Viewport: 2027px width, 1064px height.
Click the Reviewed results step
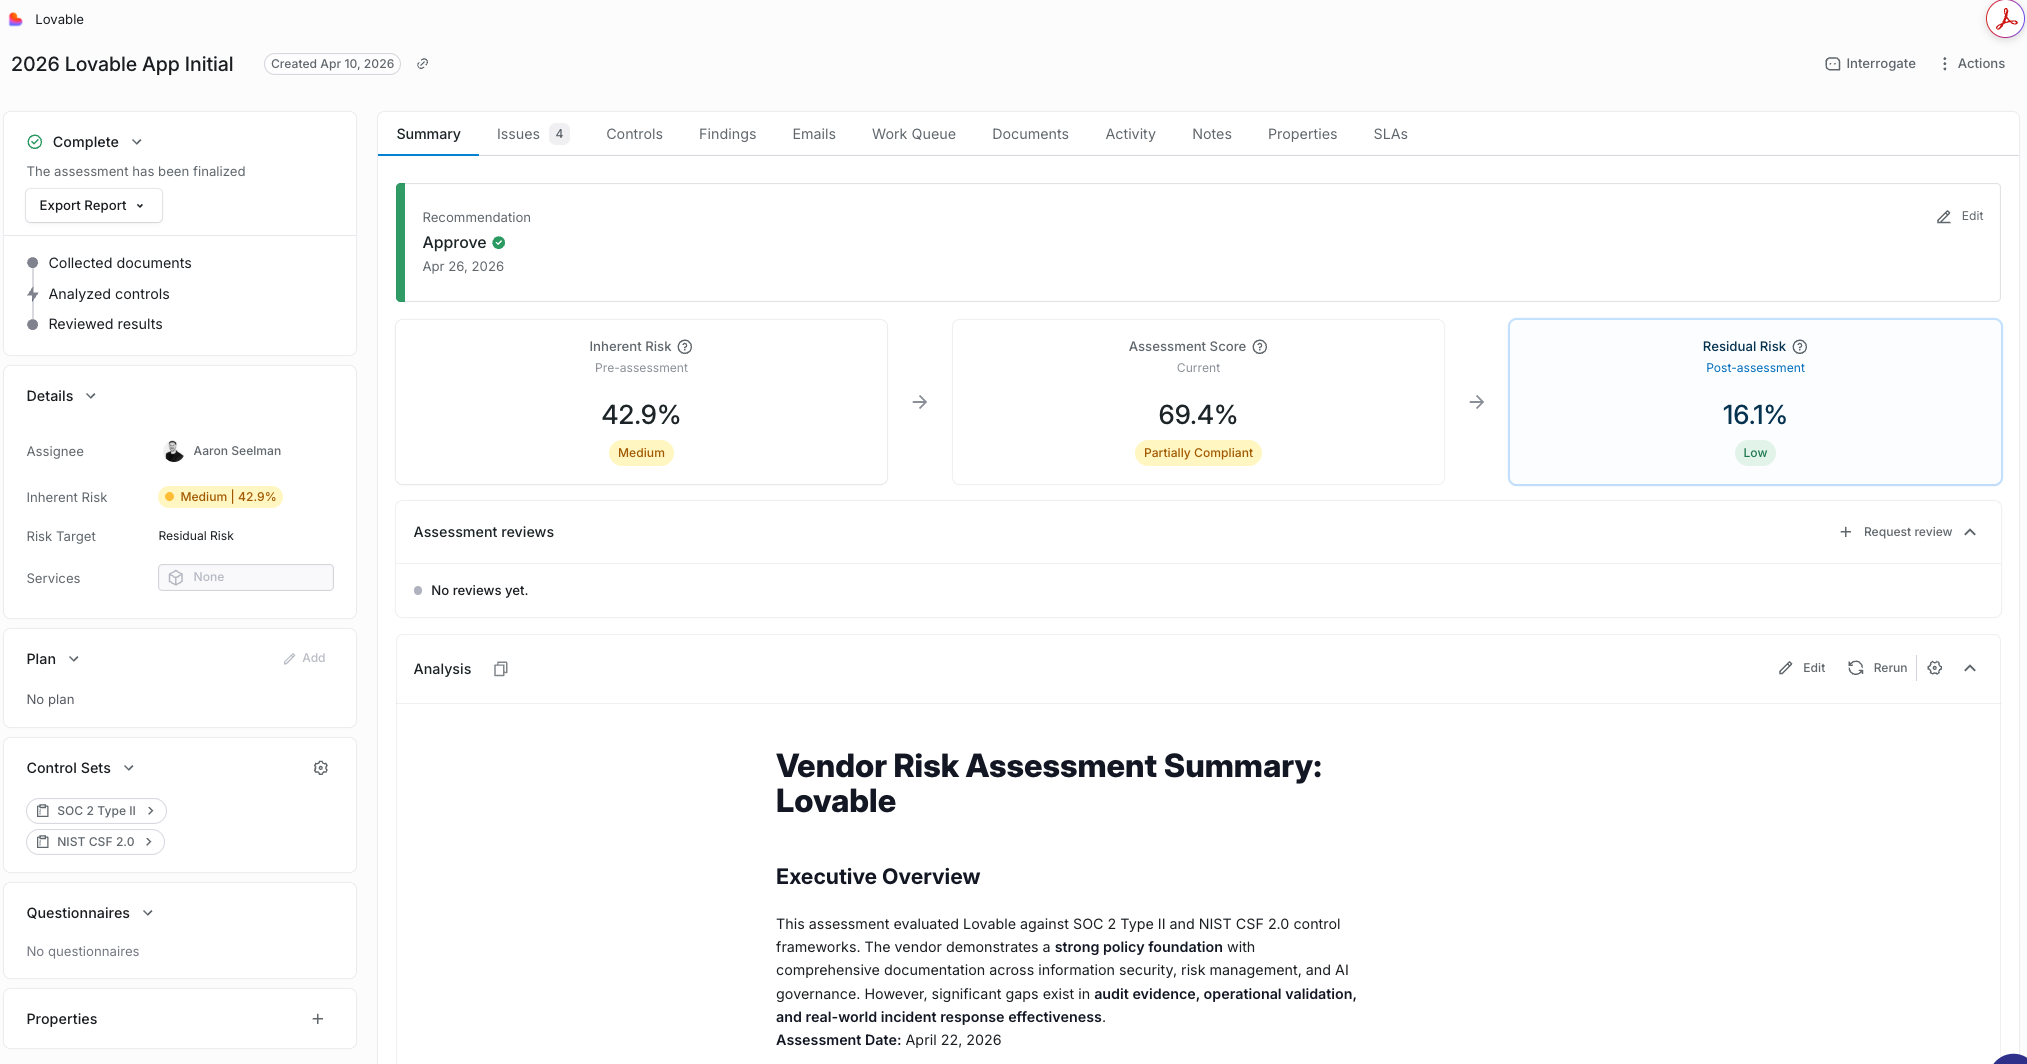(x=105, y=324)
